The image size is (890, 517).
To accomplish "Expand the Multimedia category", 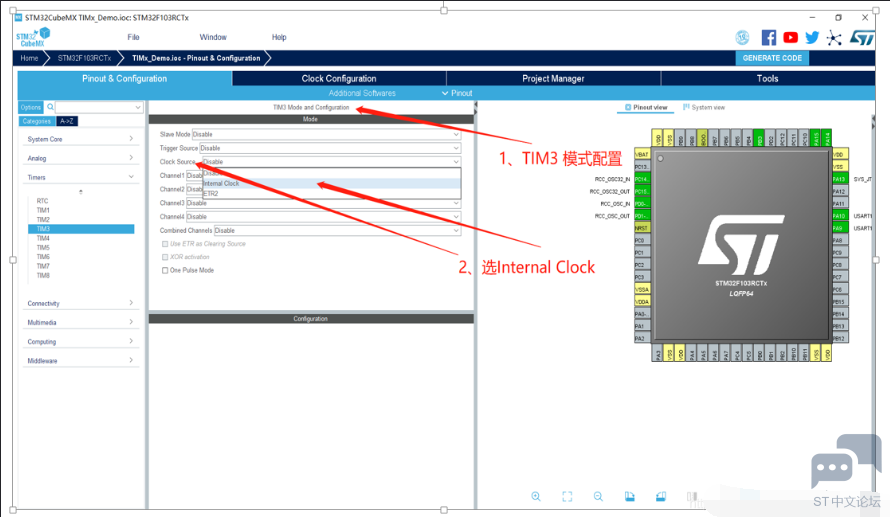I will [81, 322].
